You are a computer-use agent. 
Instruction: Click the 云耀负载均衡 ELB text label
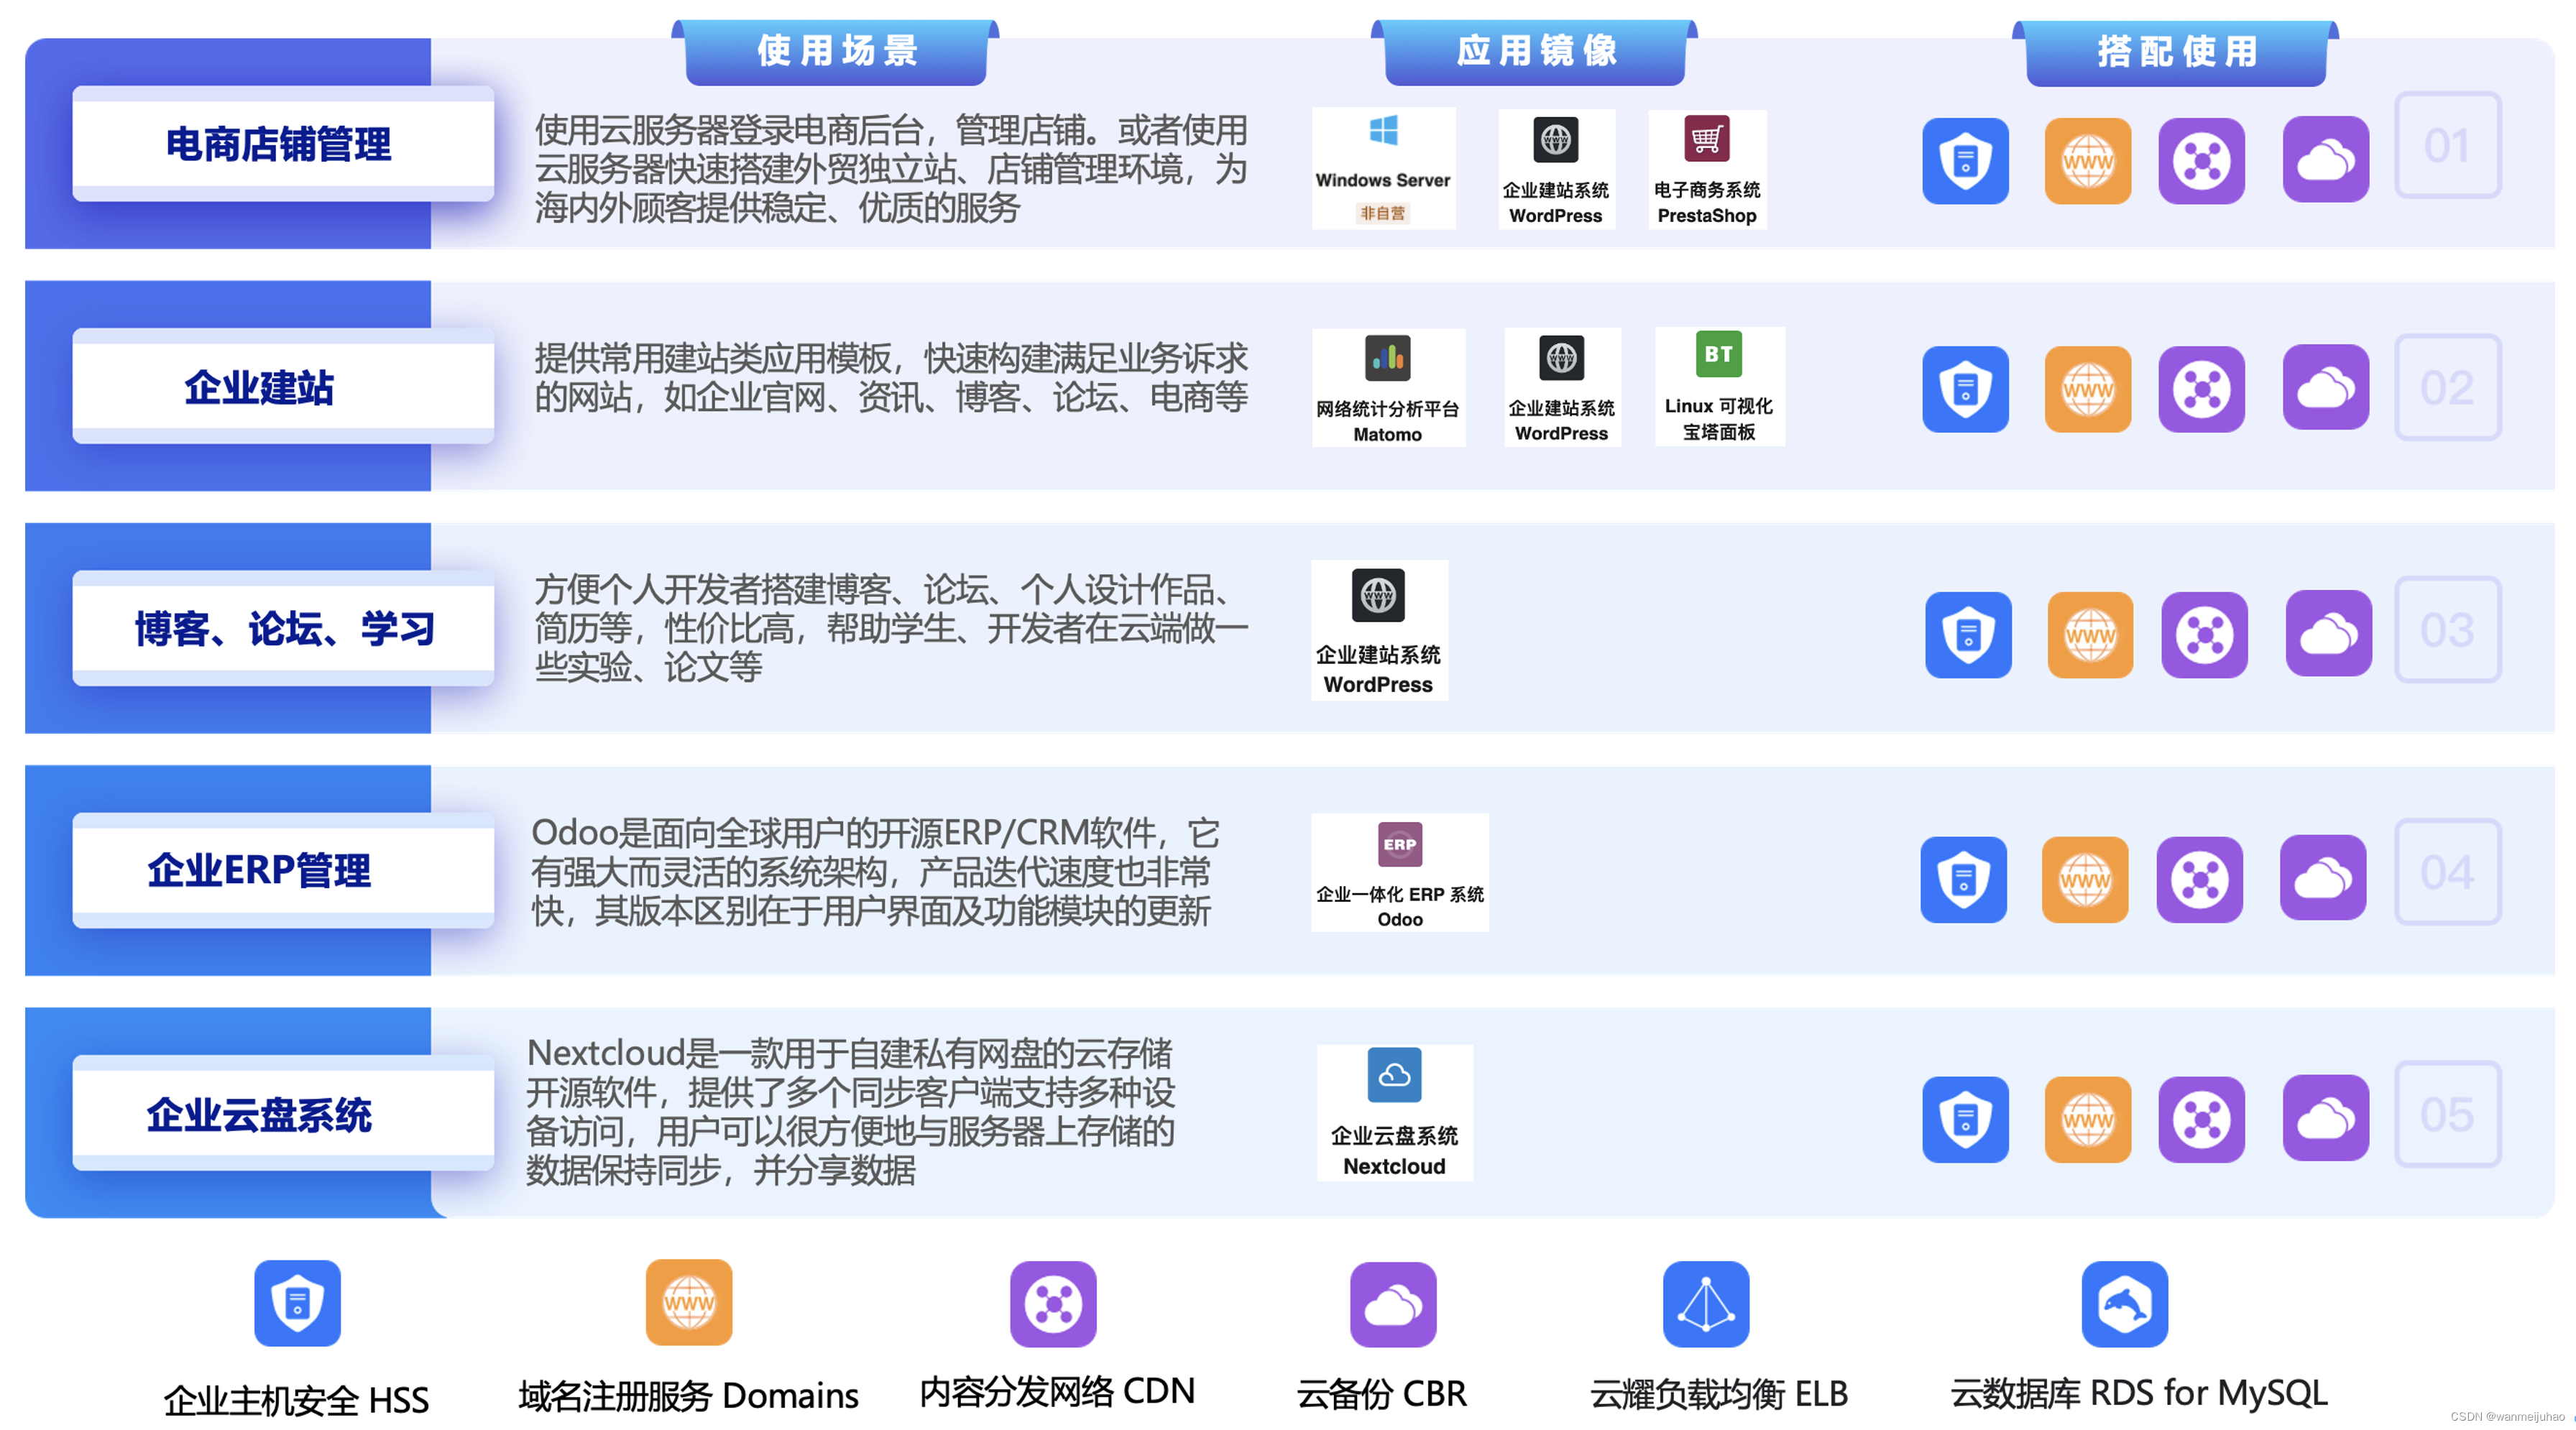click(x=1719, y=1393)
